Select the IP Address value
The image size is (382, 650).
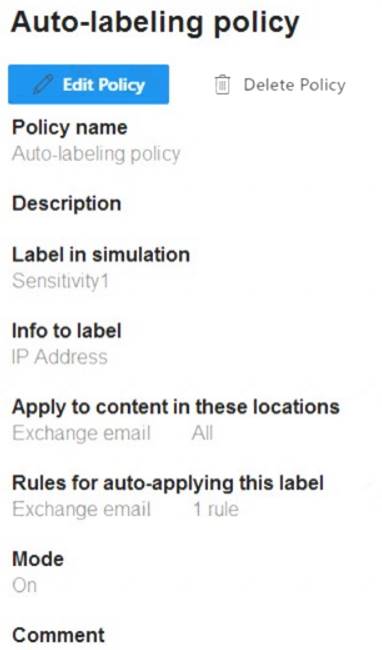pyautogui.click(x=60, y=357)
